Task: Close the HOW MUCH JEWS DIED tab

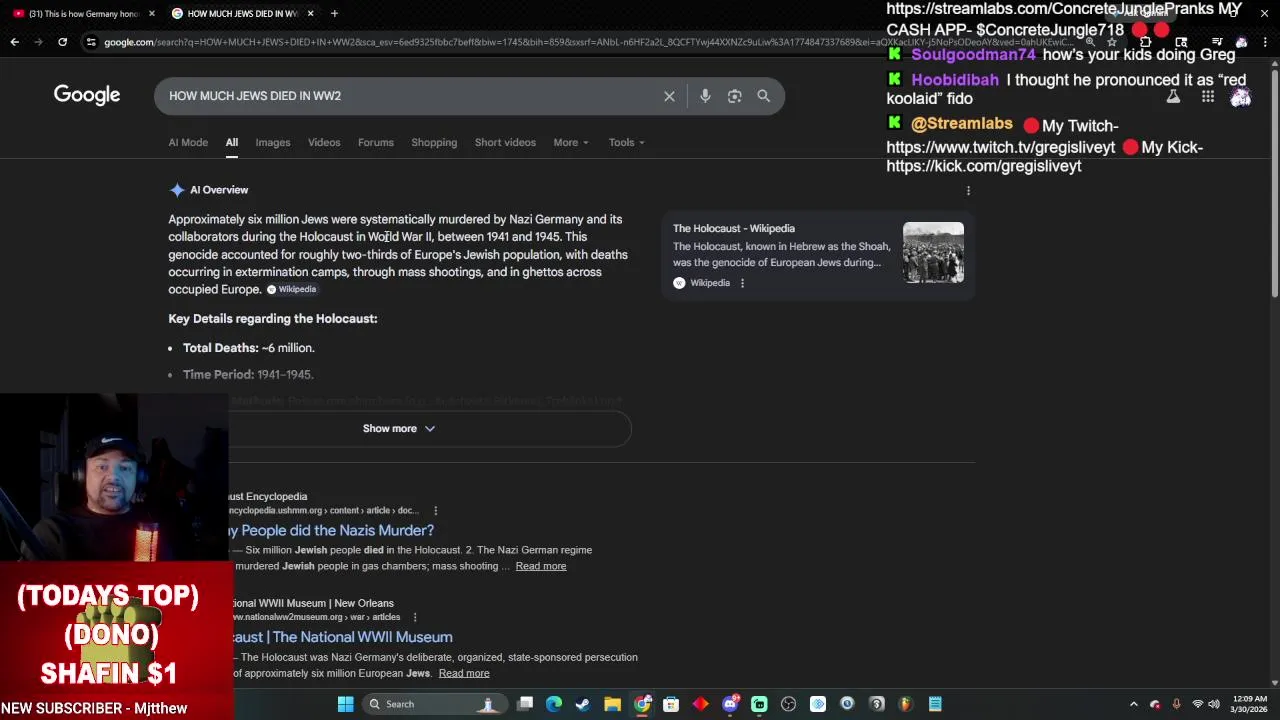Action: (310, 13)
